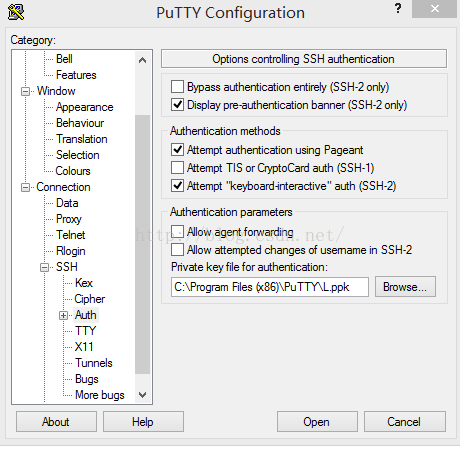
Task: Click the category tree scrollbar thumb
Action: (x=143, y=244)
